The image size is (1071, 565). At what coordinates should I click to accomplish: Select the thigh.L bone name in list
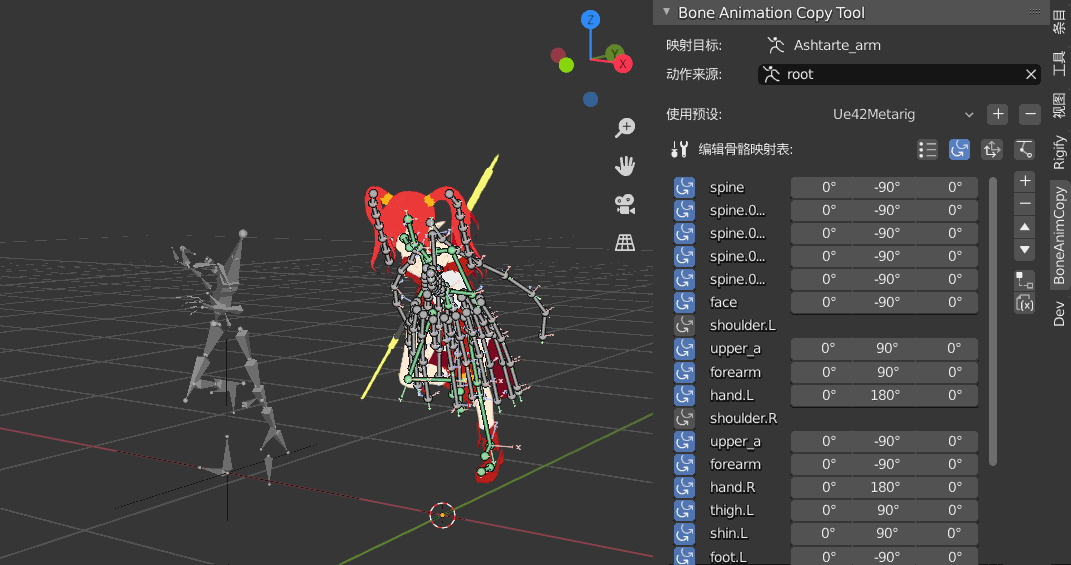pyautogui.click(x=732, y=511)
